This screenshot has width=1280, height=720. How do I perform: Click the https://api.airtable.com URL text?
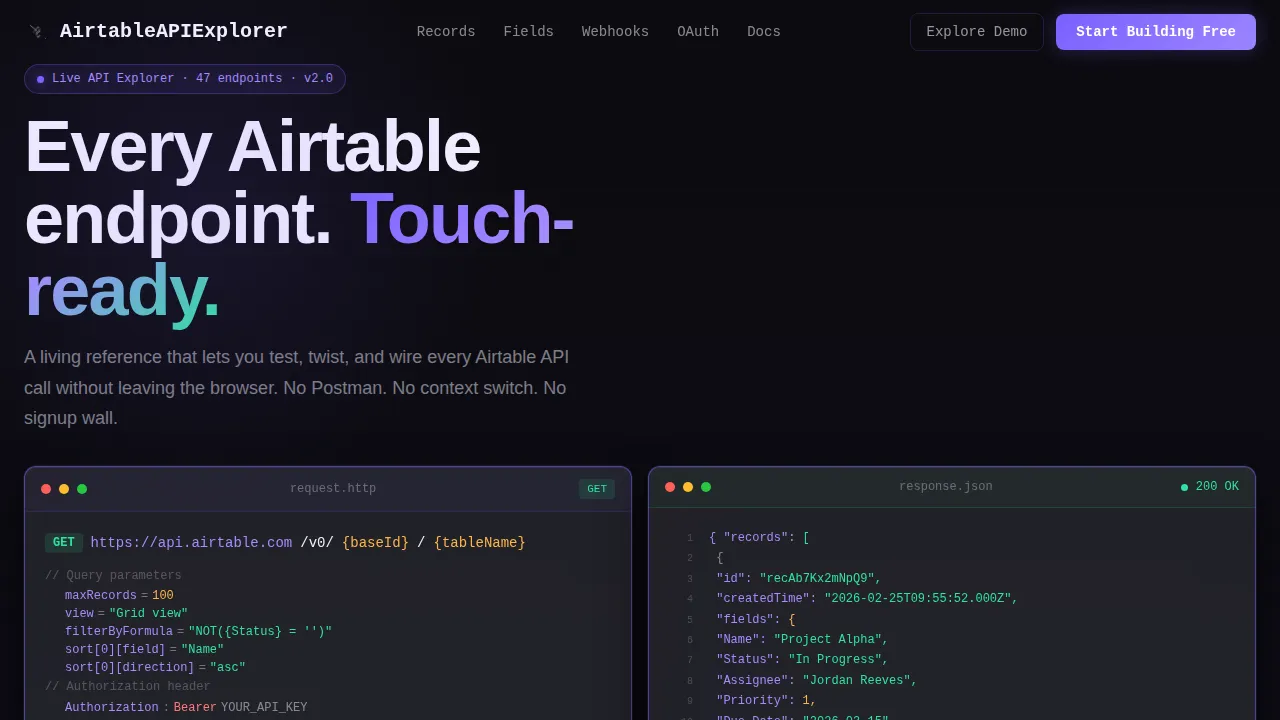pos(192,543)
